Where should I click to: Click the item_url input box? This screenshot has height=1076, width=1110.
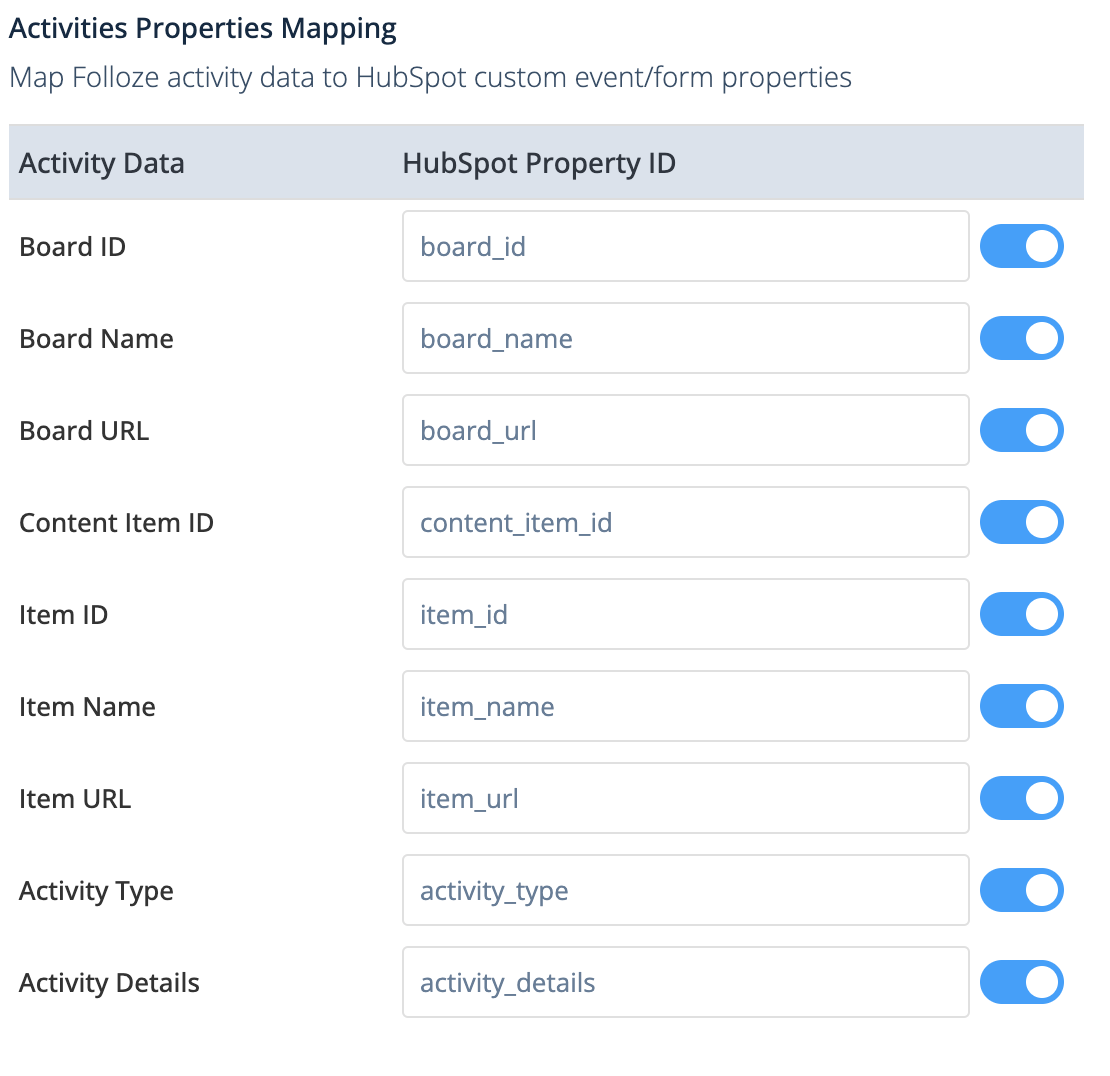tap(685, 798)
